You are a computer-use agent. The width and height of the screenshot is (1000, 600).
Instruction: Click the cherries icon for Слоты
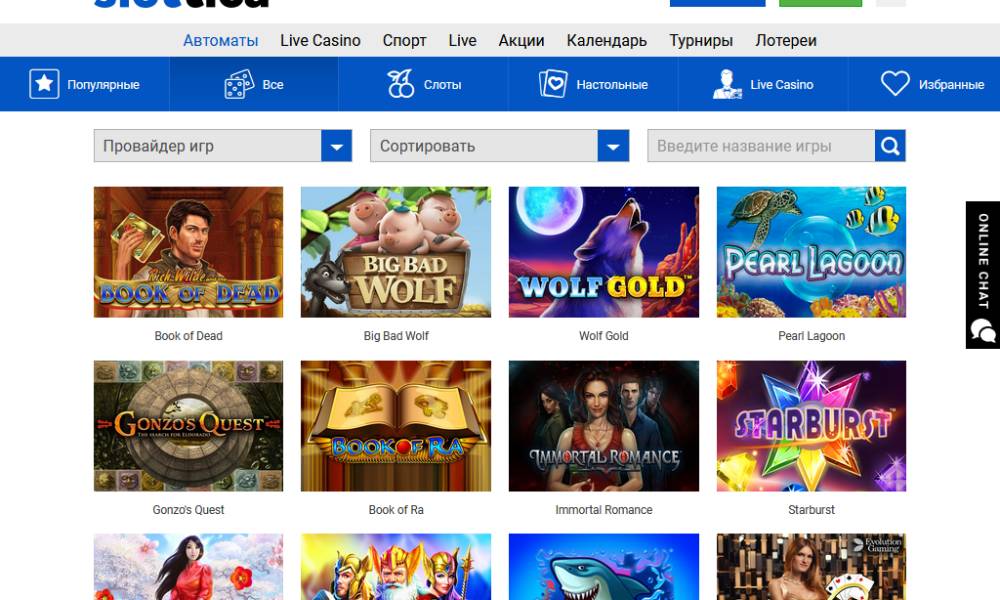(401, 84)
